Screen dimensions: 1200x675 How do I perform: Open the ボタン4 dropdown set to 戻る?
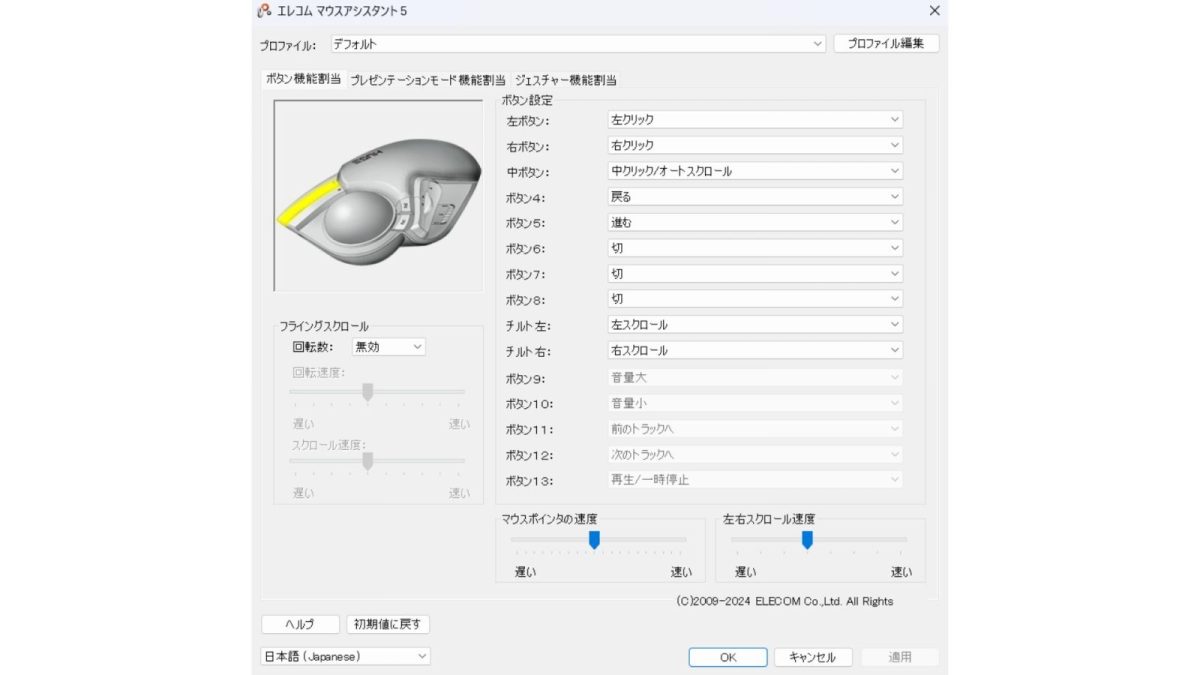pyautogui.click(x=755, y=197)
